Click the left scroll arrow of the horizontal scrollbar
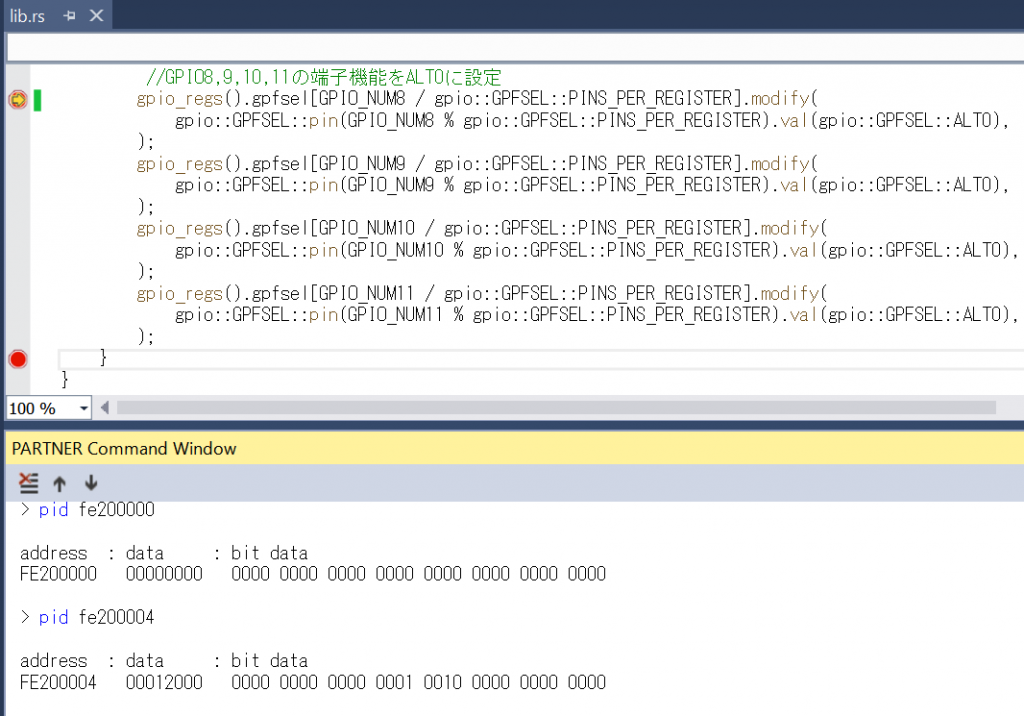The width and height of the screenshot is (1024, 716). click(x=104, y=407)
